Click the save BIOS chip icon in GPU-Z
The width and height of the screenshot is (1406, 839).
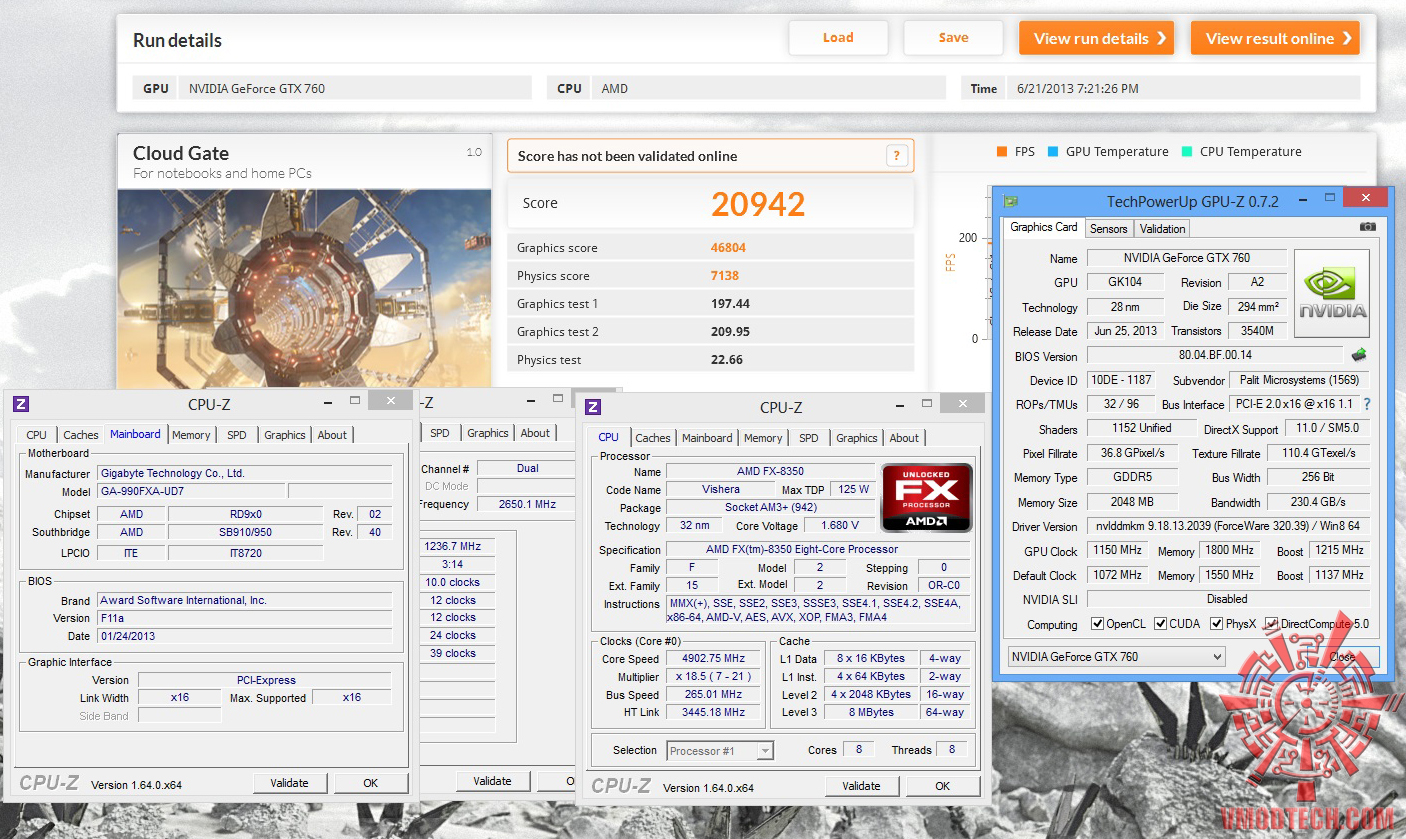tap(1359, 355)
